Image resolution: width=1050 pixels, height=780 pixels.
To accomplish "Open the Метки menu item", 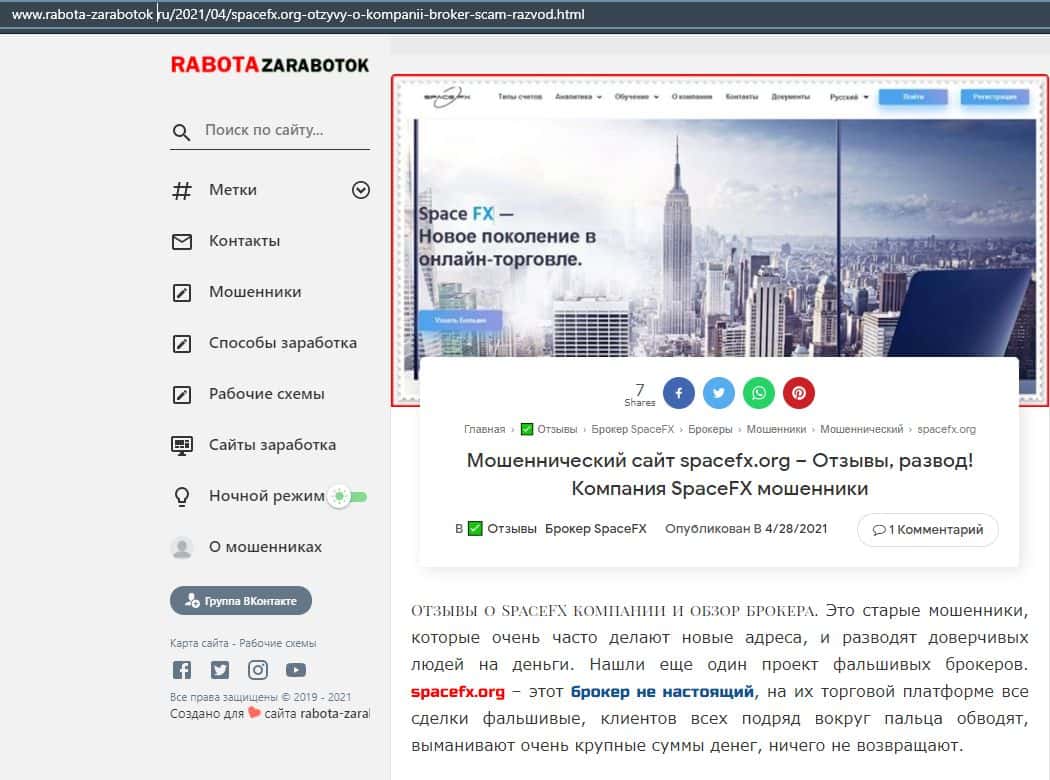I will pyautogui.click(x=232, y=190).
